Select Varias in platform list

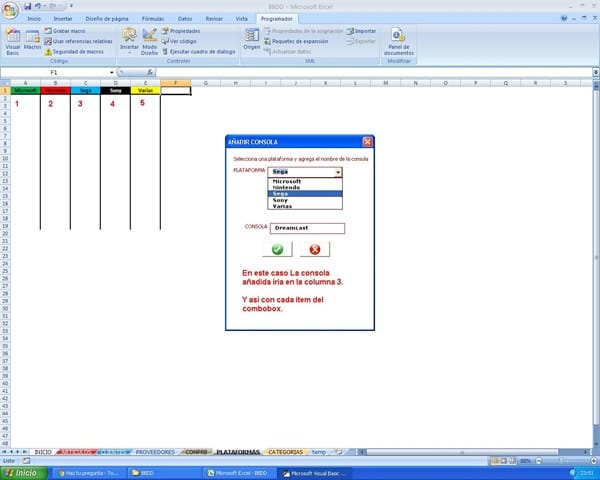tap(305, 206)
